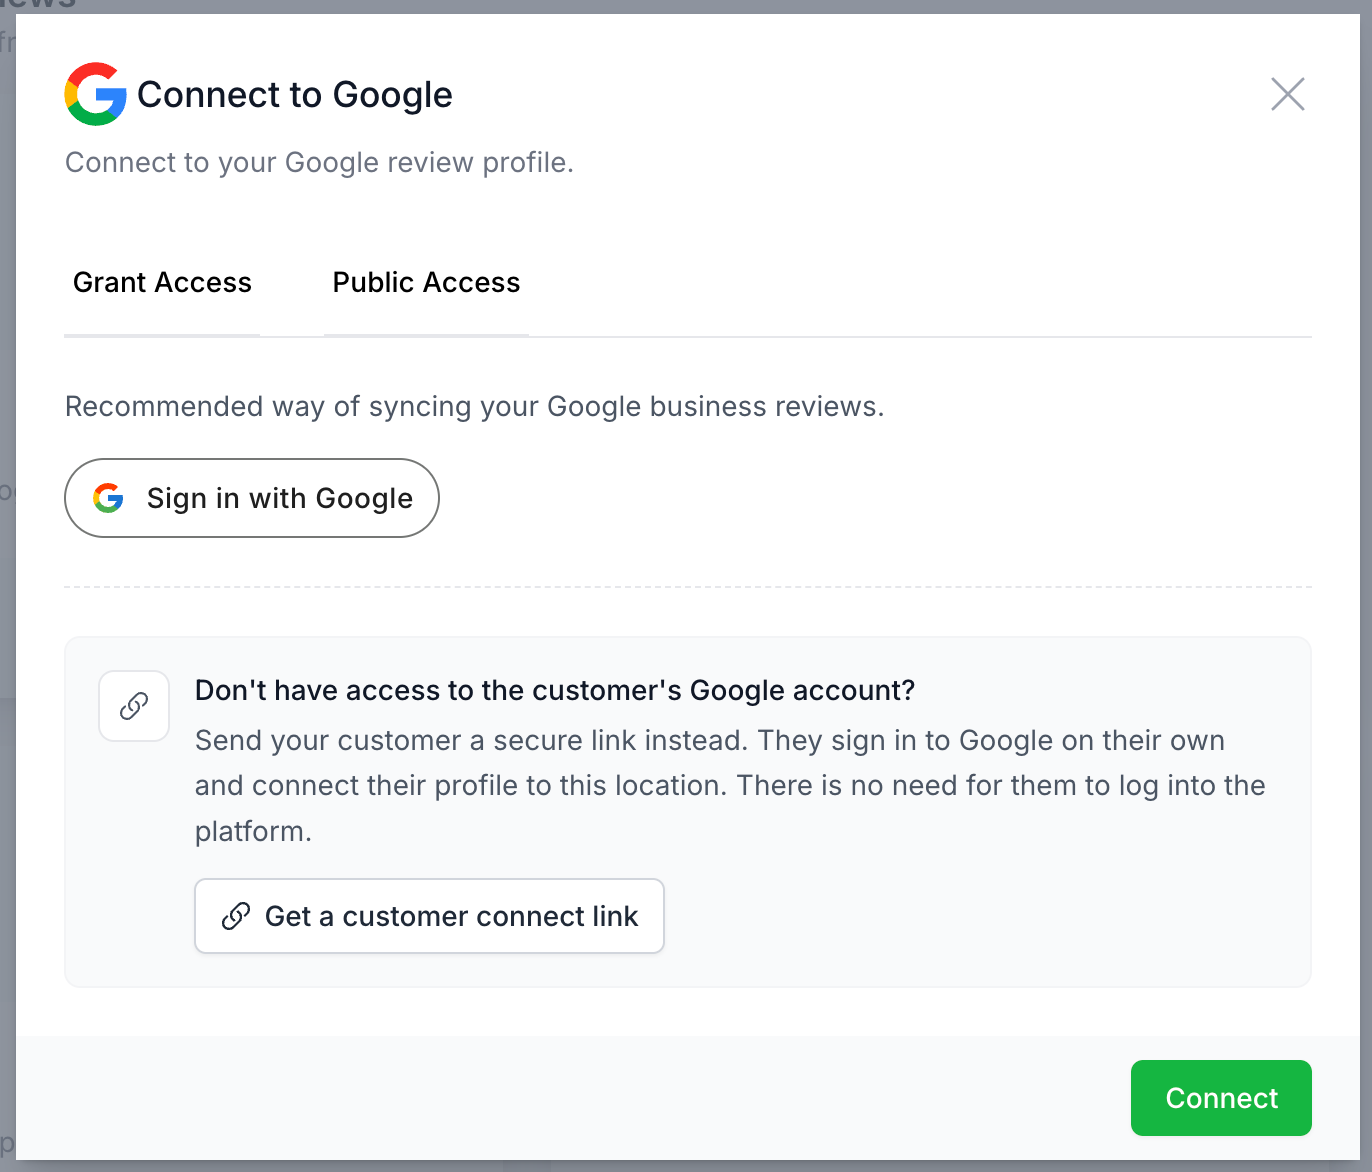Click the empty footer area left of Connect

pyautogui.click(x=570, y=1098)
